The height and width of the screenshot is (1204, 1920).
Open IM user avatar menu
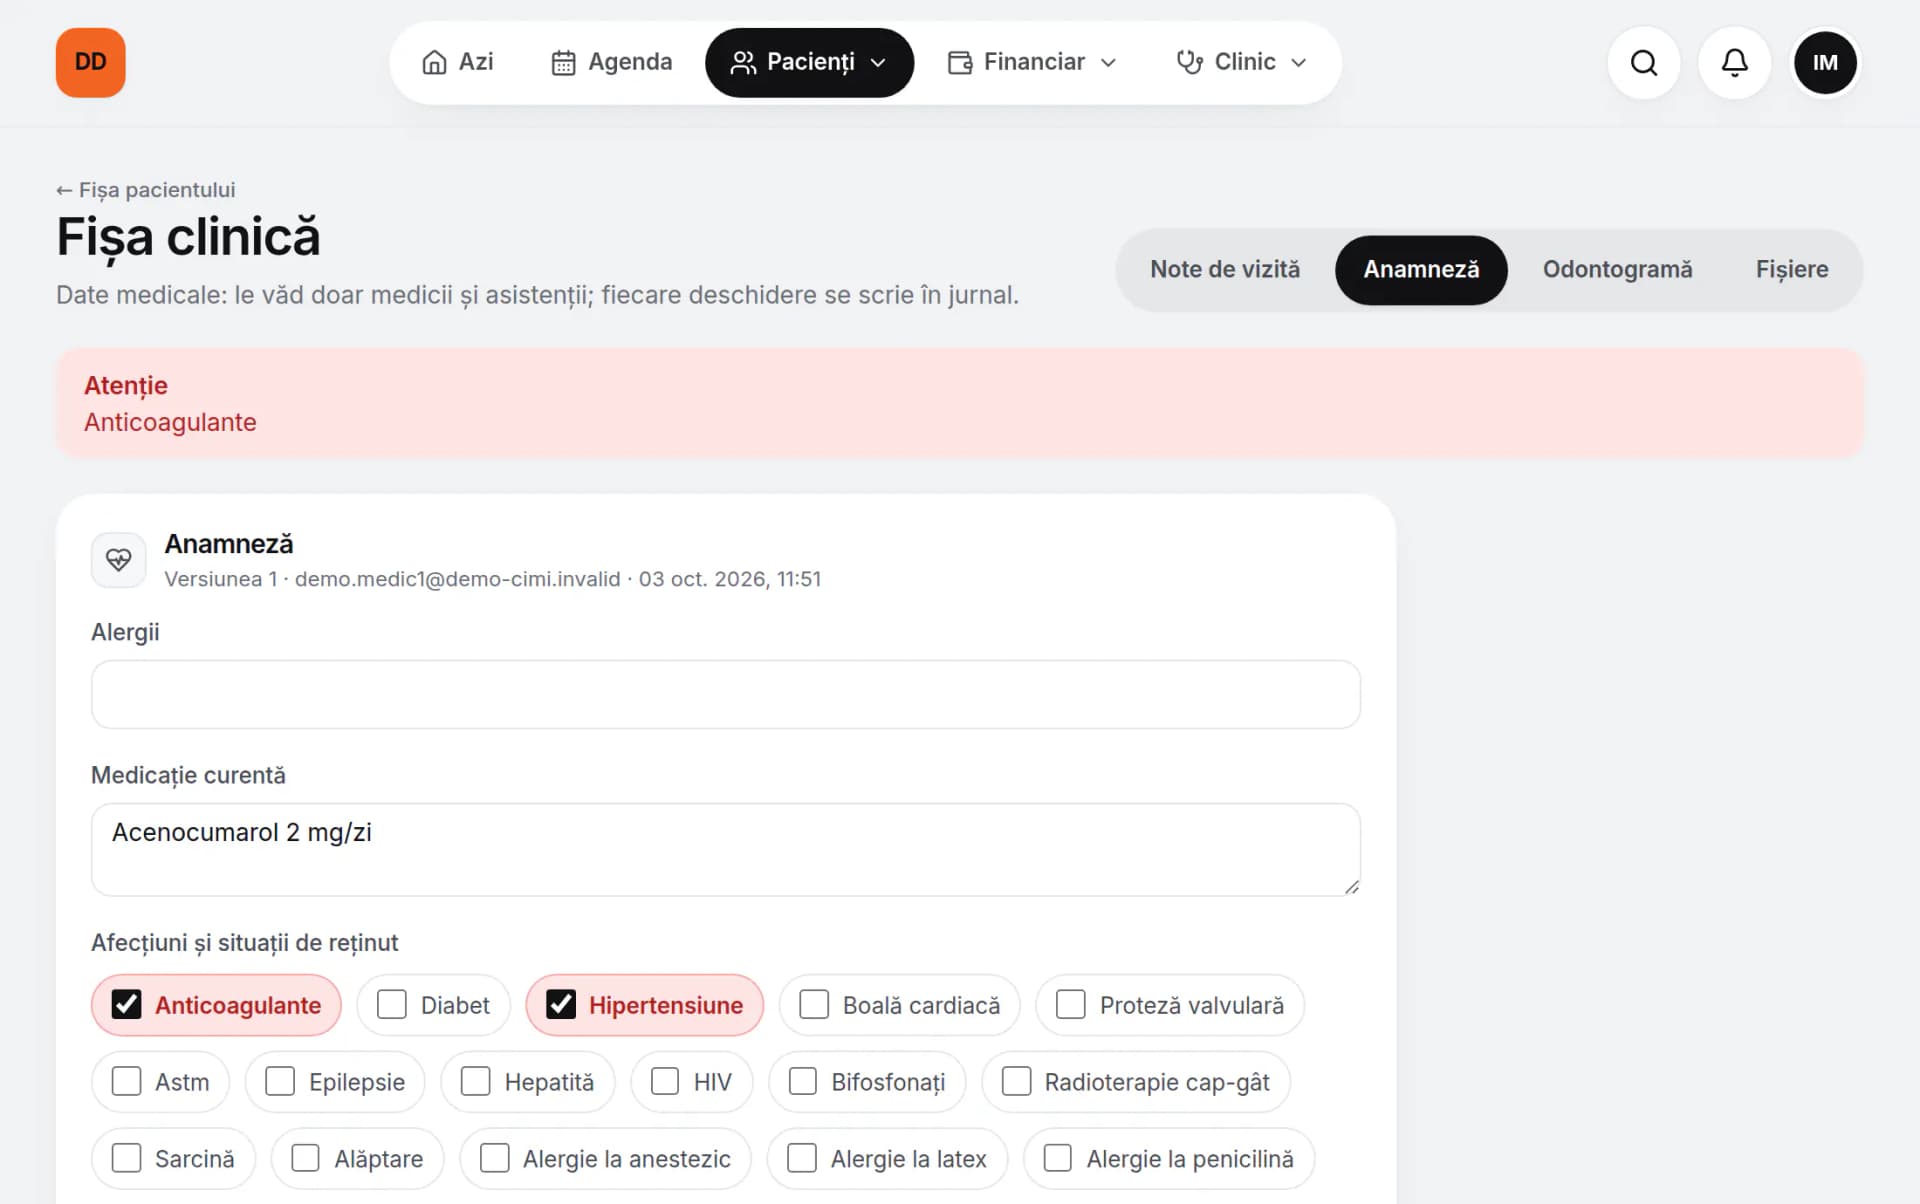[x=1825, y=63]
